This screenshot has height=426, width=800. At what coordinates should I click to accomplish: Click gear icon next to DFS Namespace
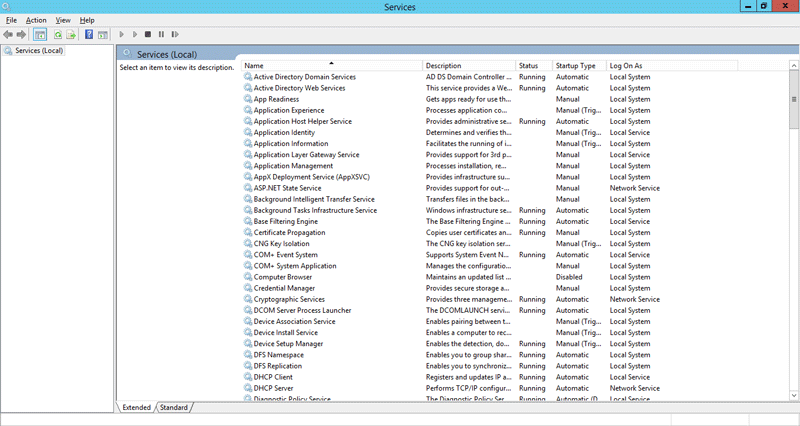(x=248, y=355)
